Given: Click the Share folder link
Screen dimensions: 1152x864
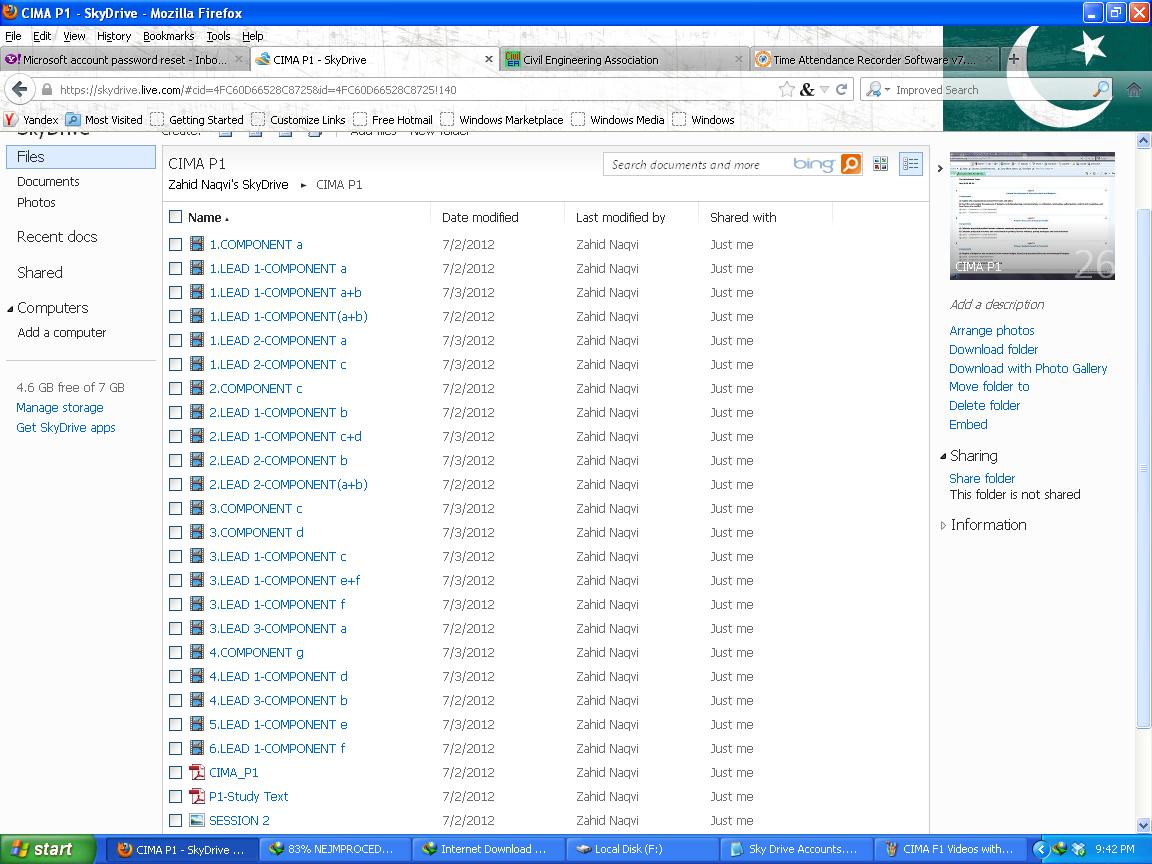Looking at the screenshot, I should [x=982, y=478].
